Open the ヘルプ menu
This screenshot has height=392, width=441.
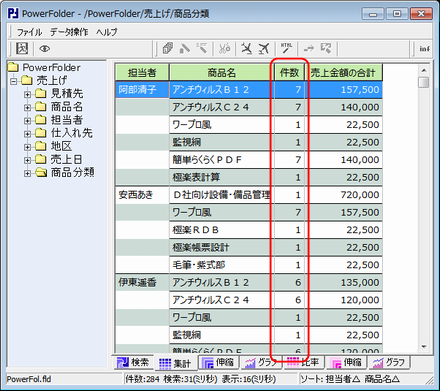(x=107, y=32)
